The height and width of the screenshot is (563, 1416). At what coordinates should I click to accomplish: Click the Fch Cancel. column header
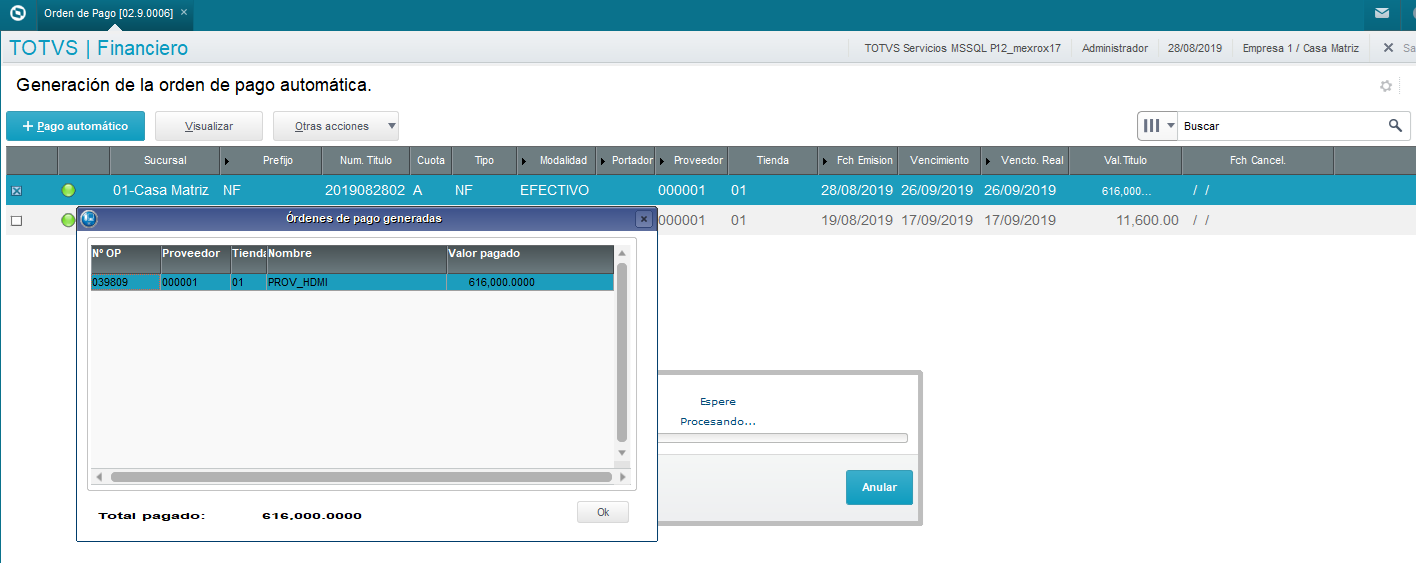1257,160
